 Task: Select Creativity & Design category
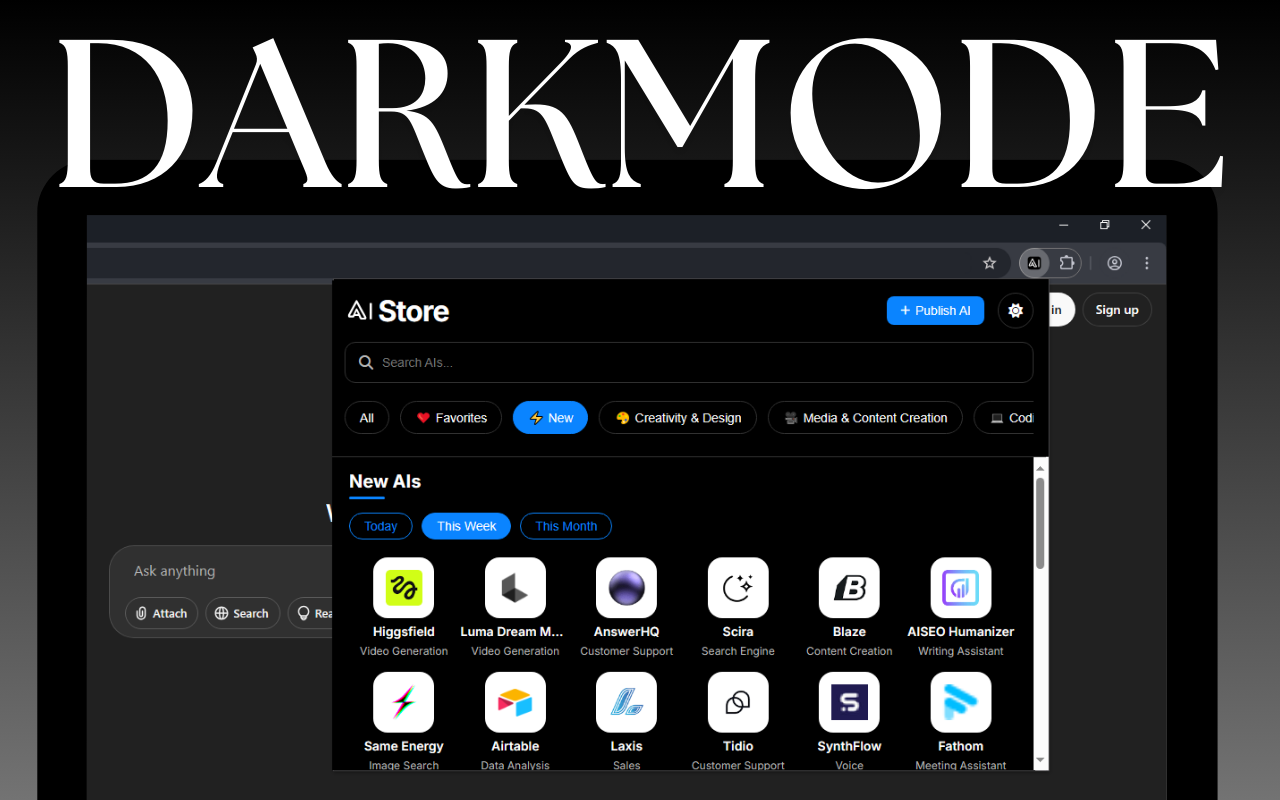(x=678, y=418)
